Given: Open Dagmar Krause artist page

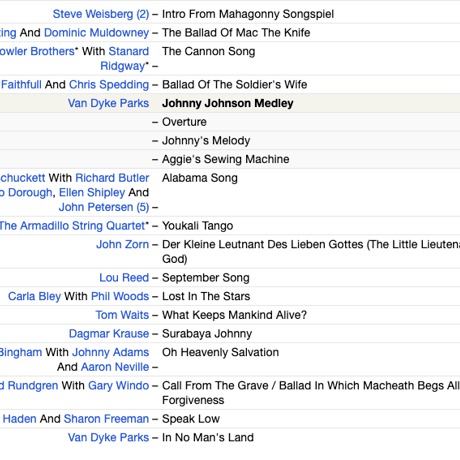Looking at the screenshot, I should 109,334.
